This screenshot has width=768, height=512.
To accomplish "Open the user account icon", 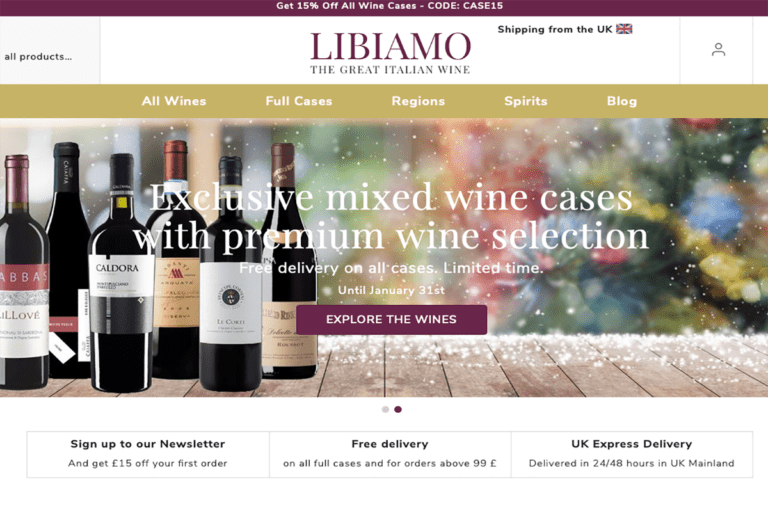I will point(718,49).
